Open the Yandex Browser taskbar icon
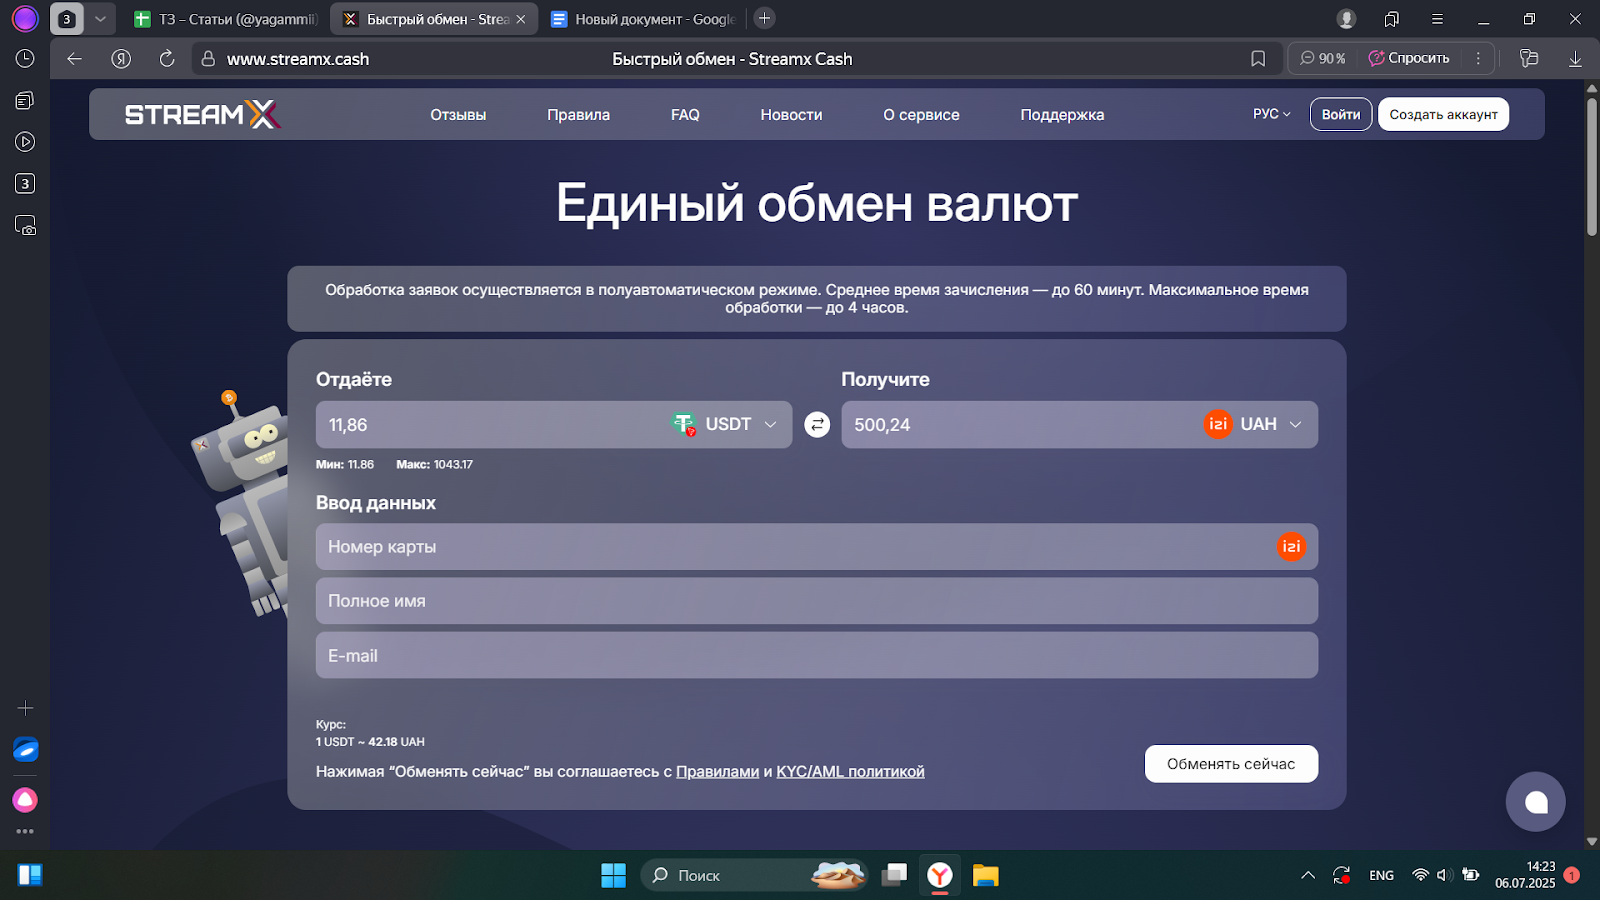Image resolution: width=1600 pixels, height=900 pixels. click(x=939, y=876)
